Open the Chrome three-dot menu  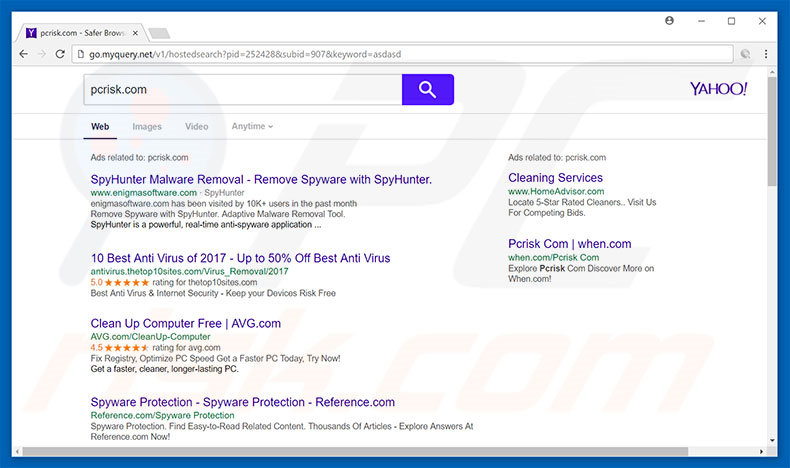(x=766, y=54)
